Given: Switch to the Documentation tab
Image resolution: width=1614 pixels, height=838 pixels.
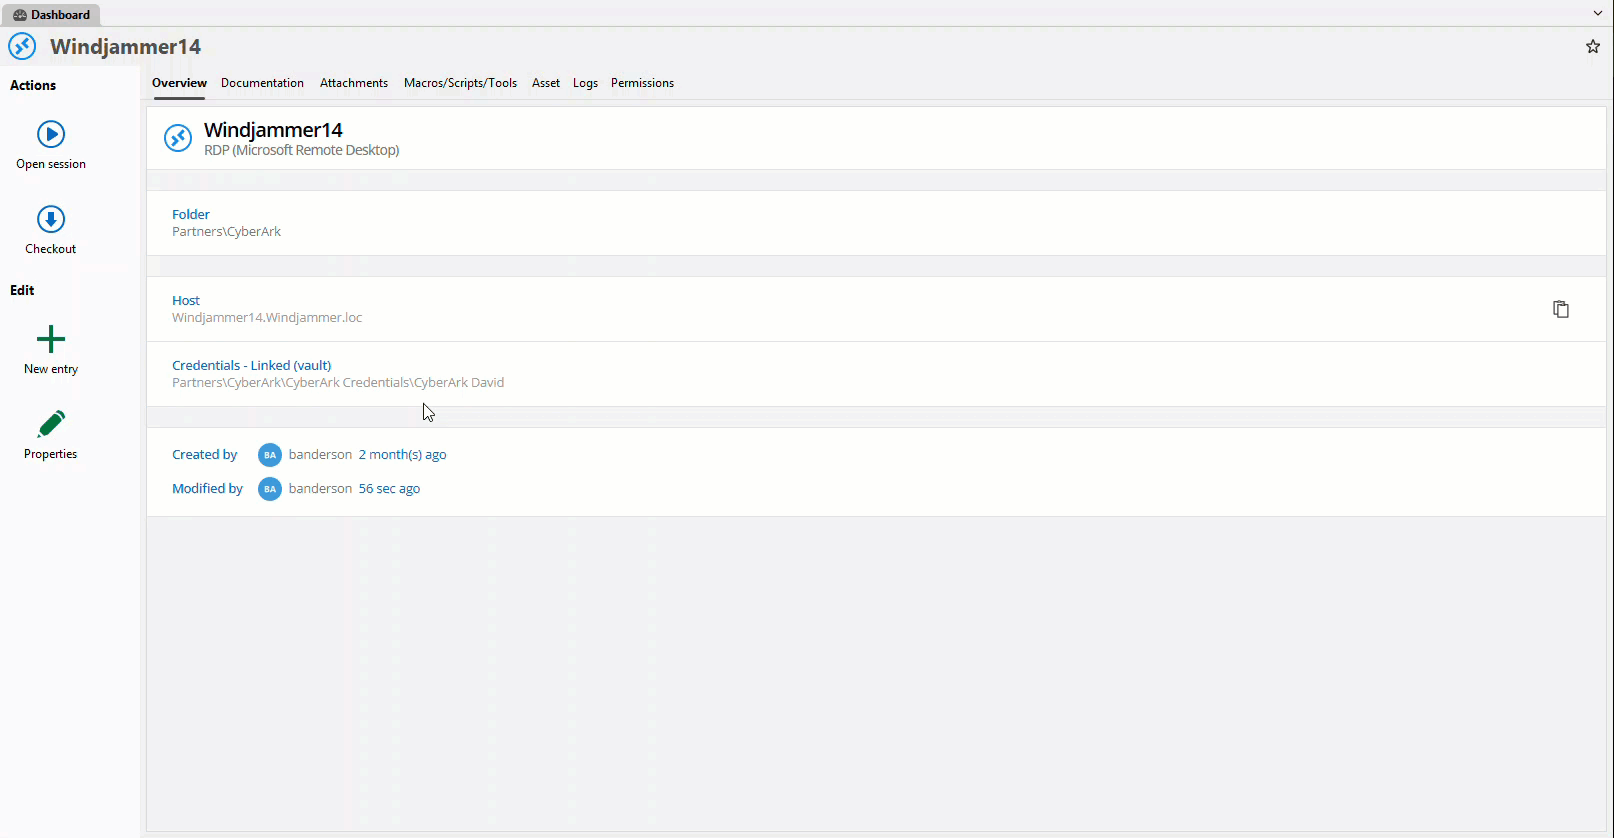Looking at the screenshot, I should (x=262, y=83).
